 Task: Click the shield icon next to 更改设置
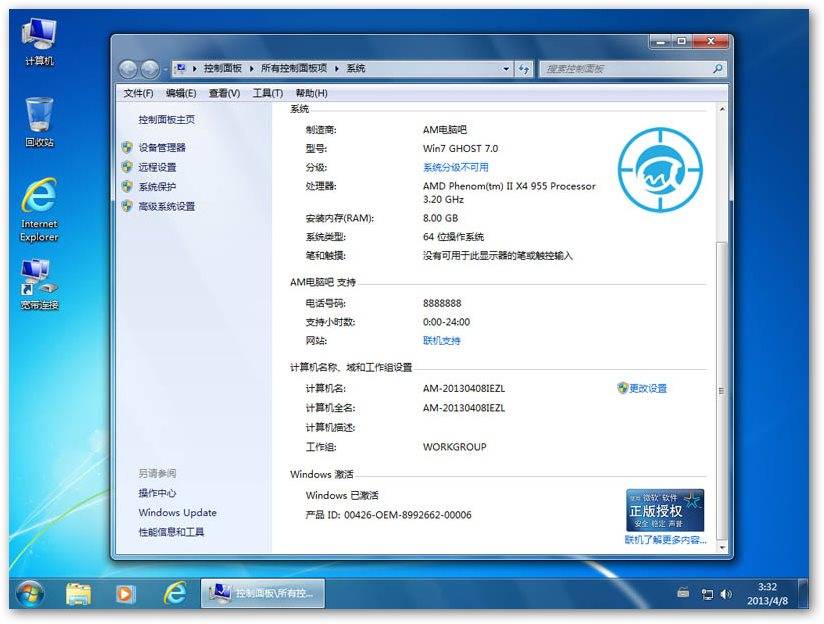[x=623, y=388]
